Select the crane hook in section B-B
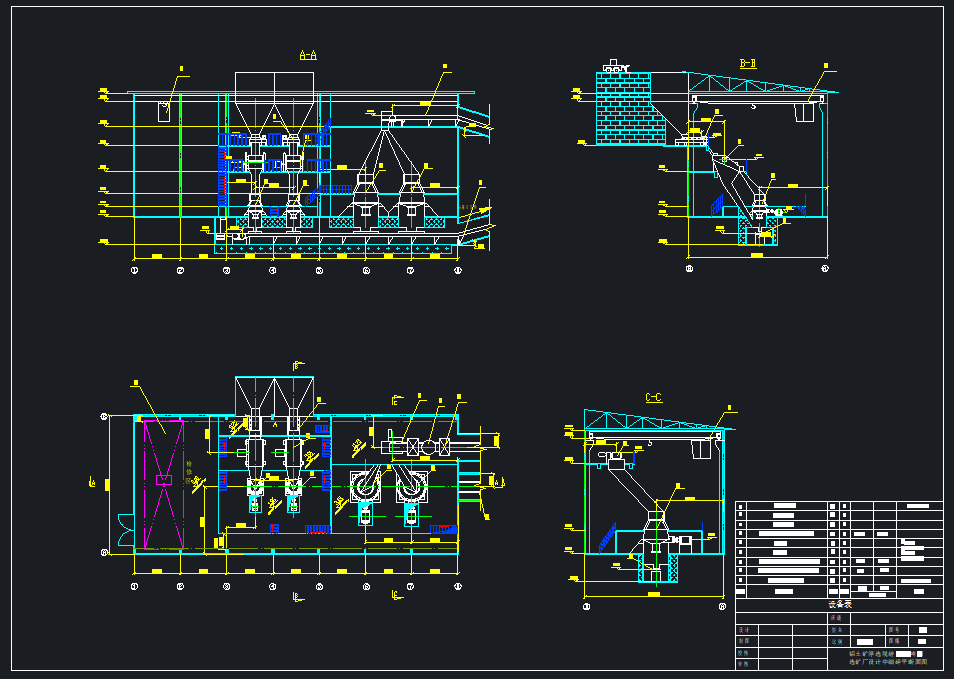Image resolution: width=954 pixels, height=679 pixels. pyautogui.click(x=753, y=106)
